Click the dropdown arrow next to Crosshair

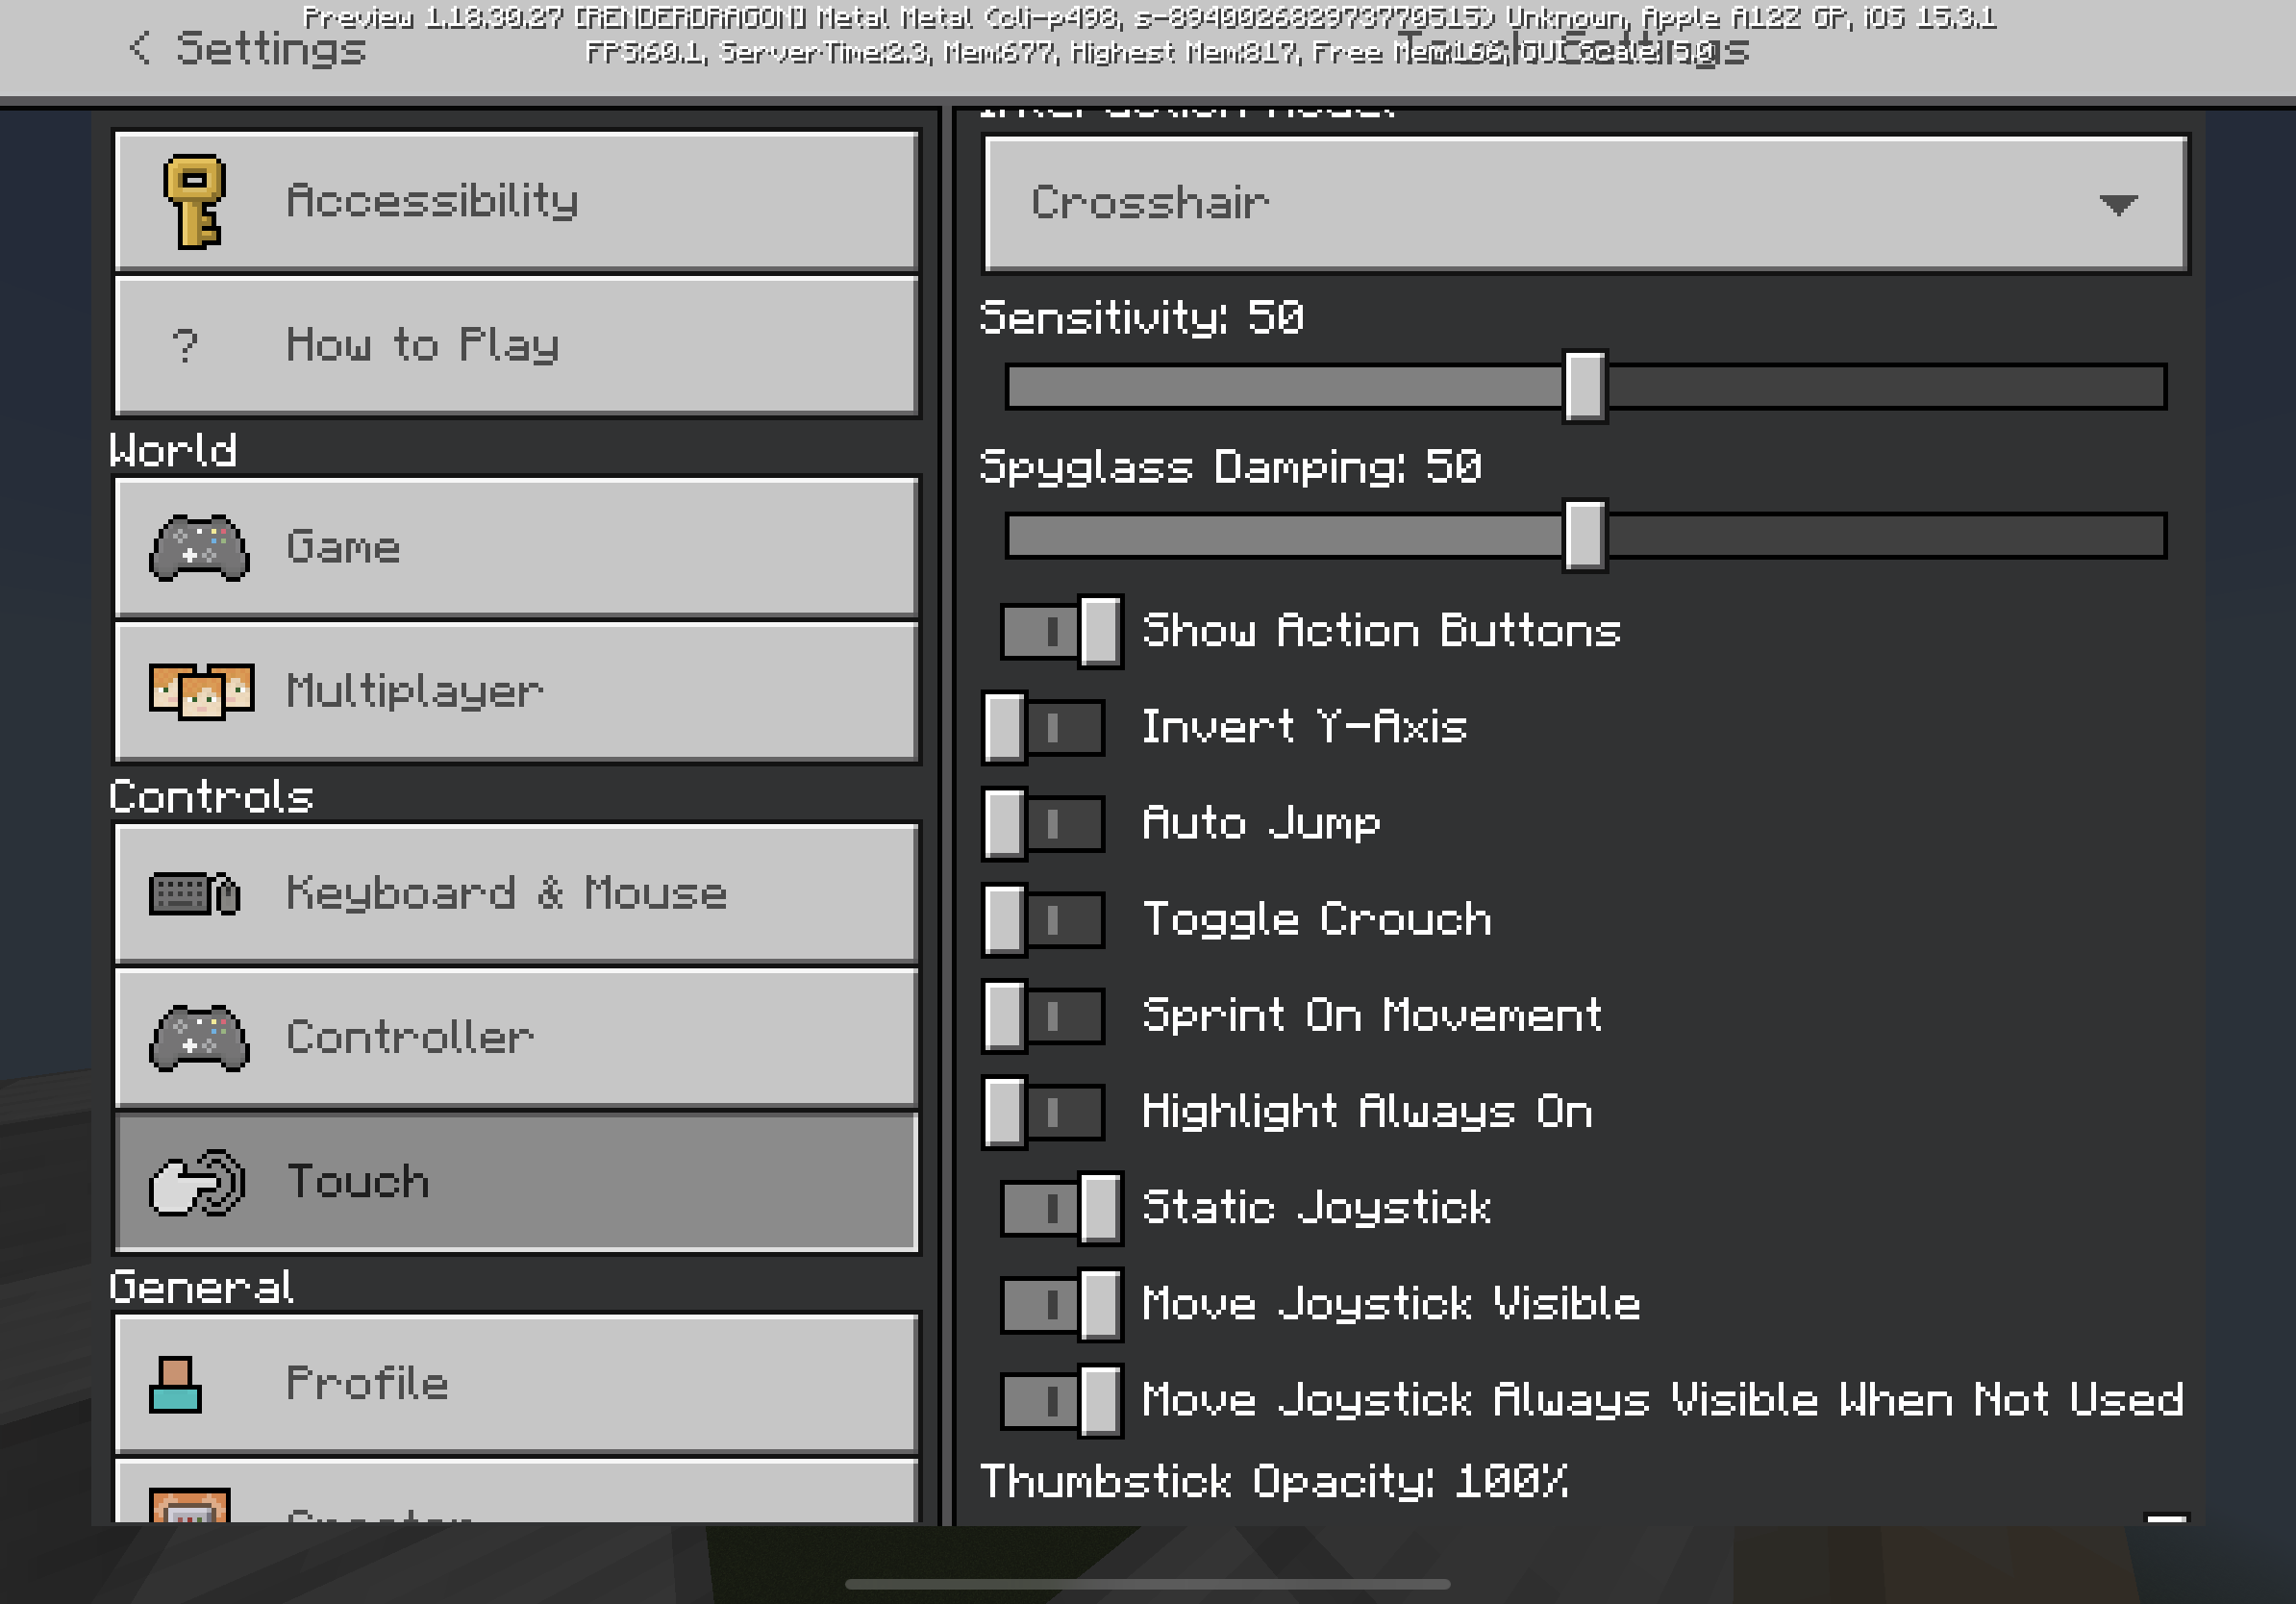pyautogui.click(x=2118, y=204)
